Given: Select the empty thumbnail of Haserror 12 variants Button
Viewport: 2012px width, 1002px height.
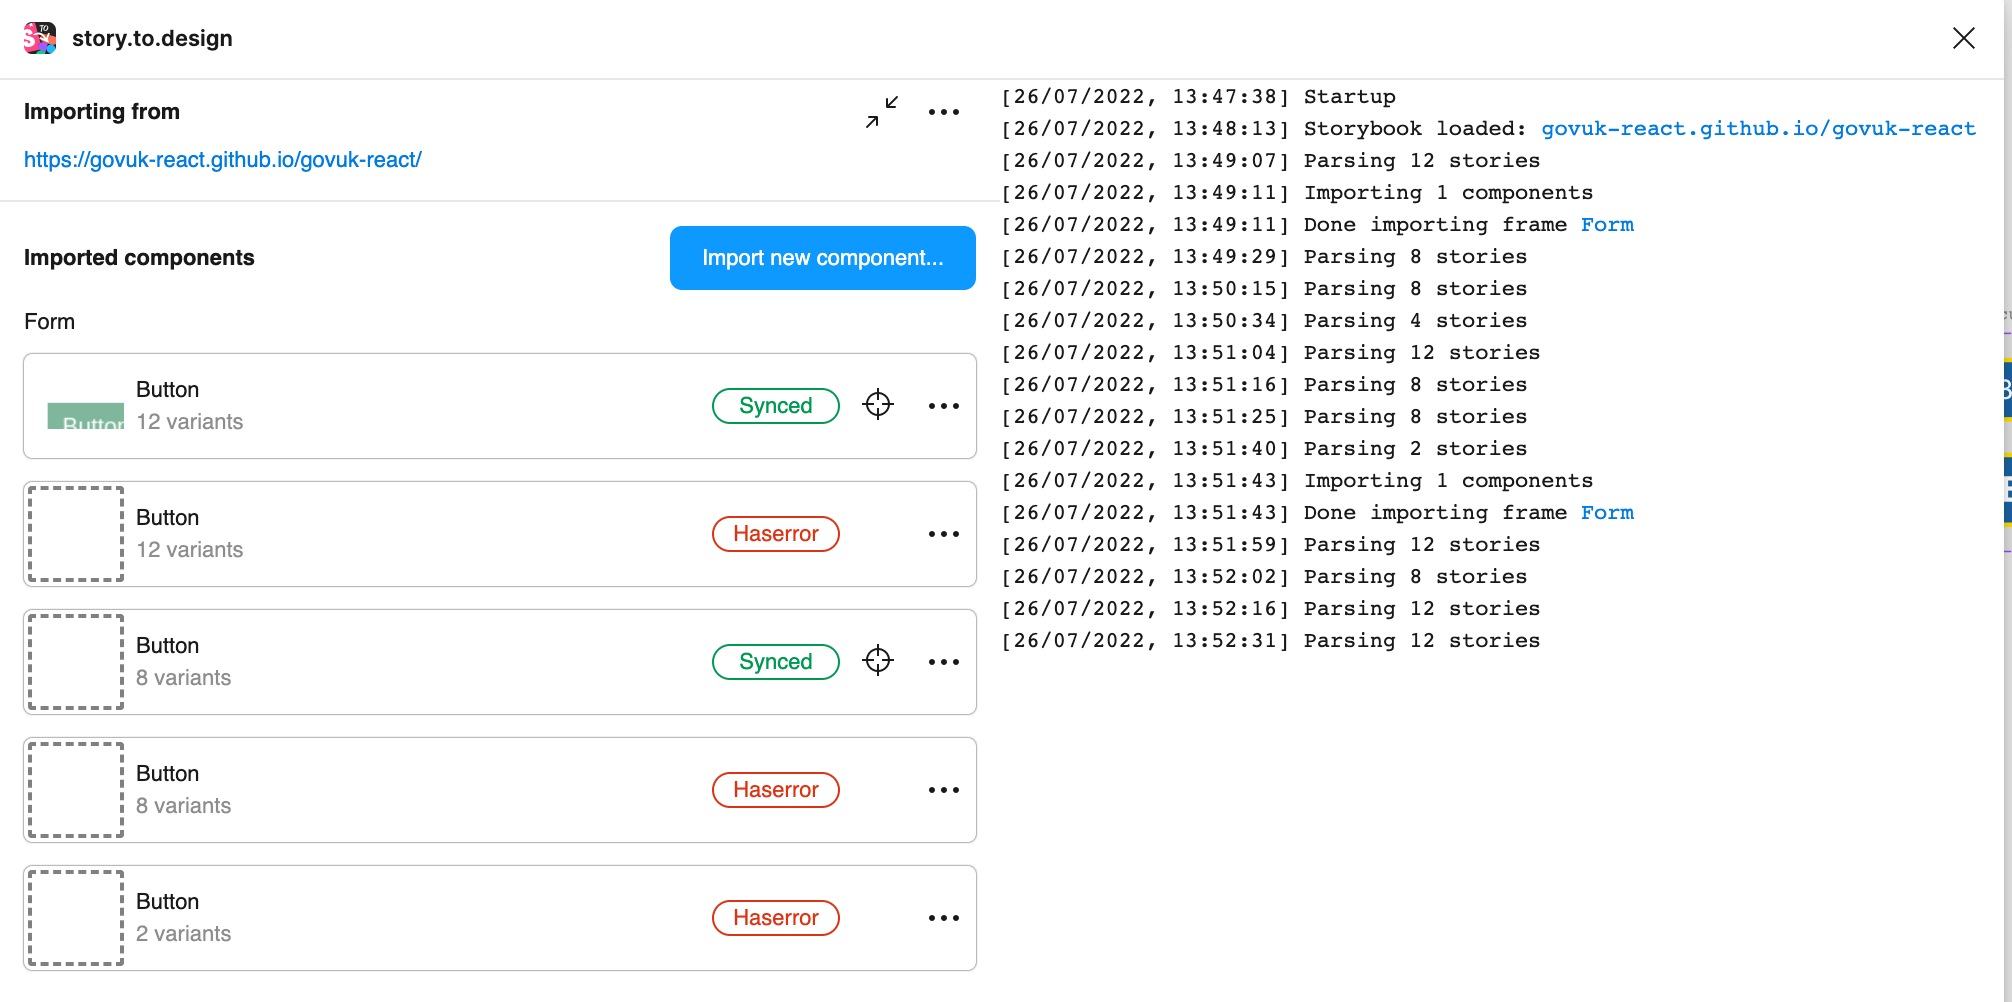Looking at the screenshot, I should (76, 534).
